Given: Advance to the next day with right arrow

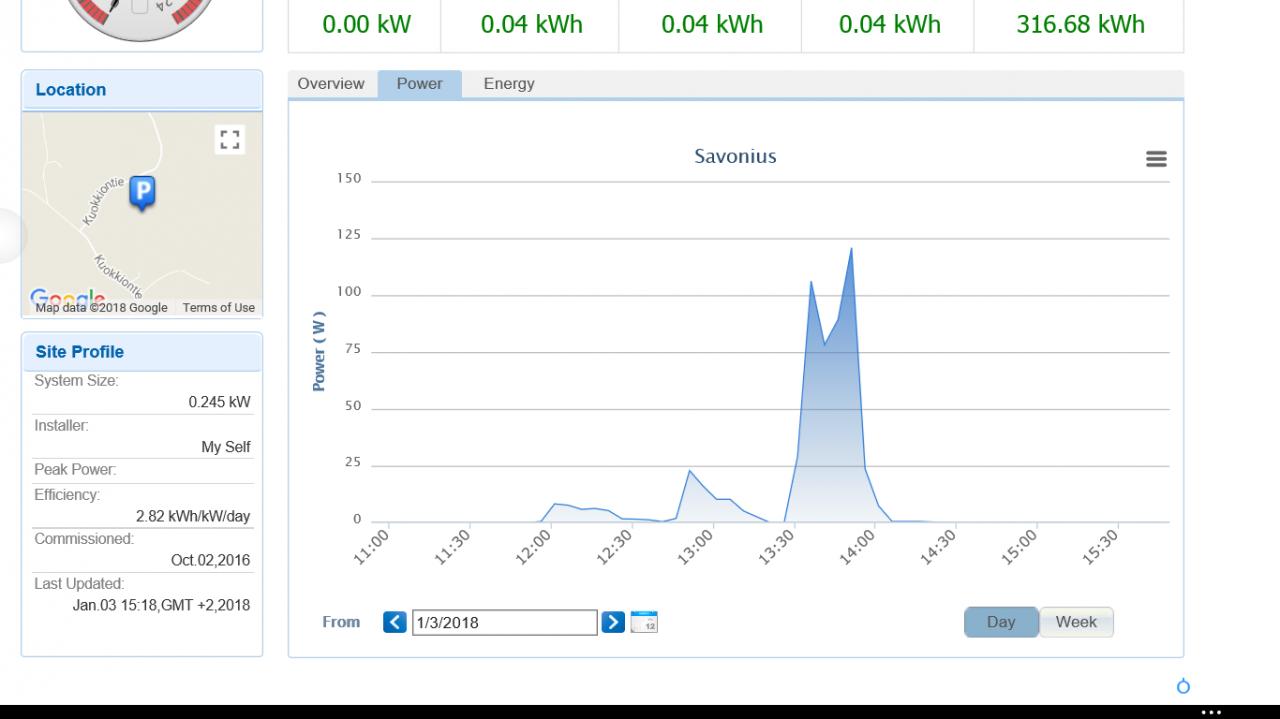Looking at the screenshot, I should click(x=613, y=622).
